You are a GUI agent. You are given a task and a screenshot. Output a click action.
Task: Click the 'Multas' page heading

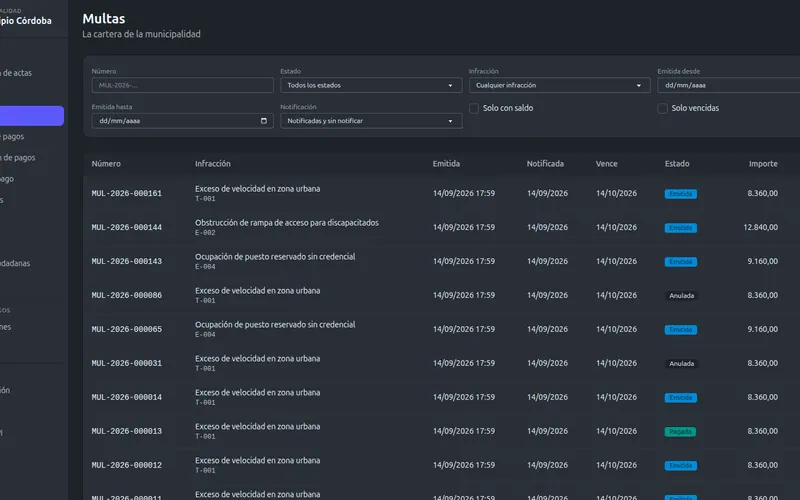coord(104,19)
